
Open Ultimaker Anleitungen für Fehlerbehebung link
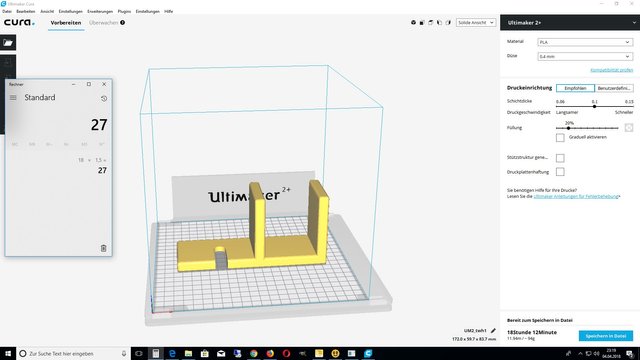click(x=576, y=196)
